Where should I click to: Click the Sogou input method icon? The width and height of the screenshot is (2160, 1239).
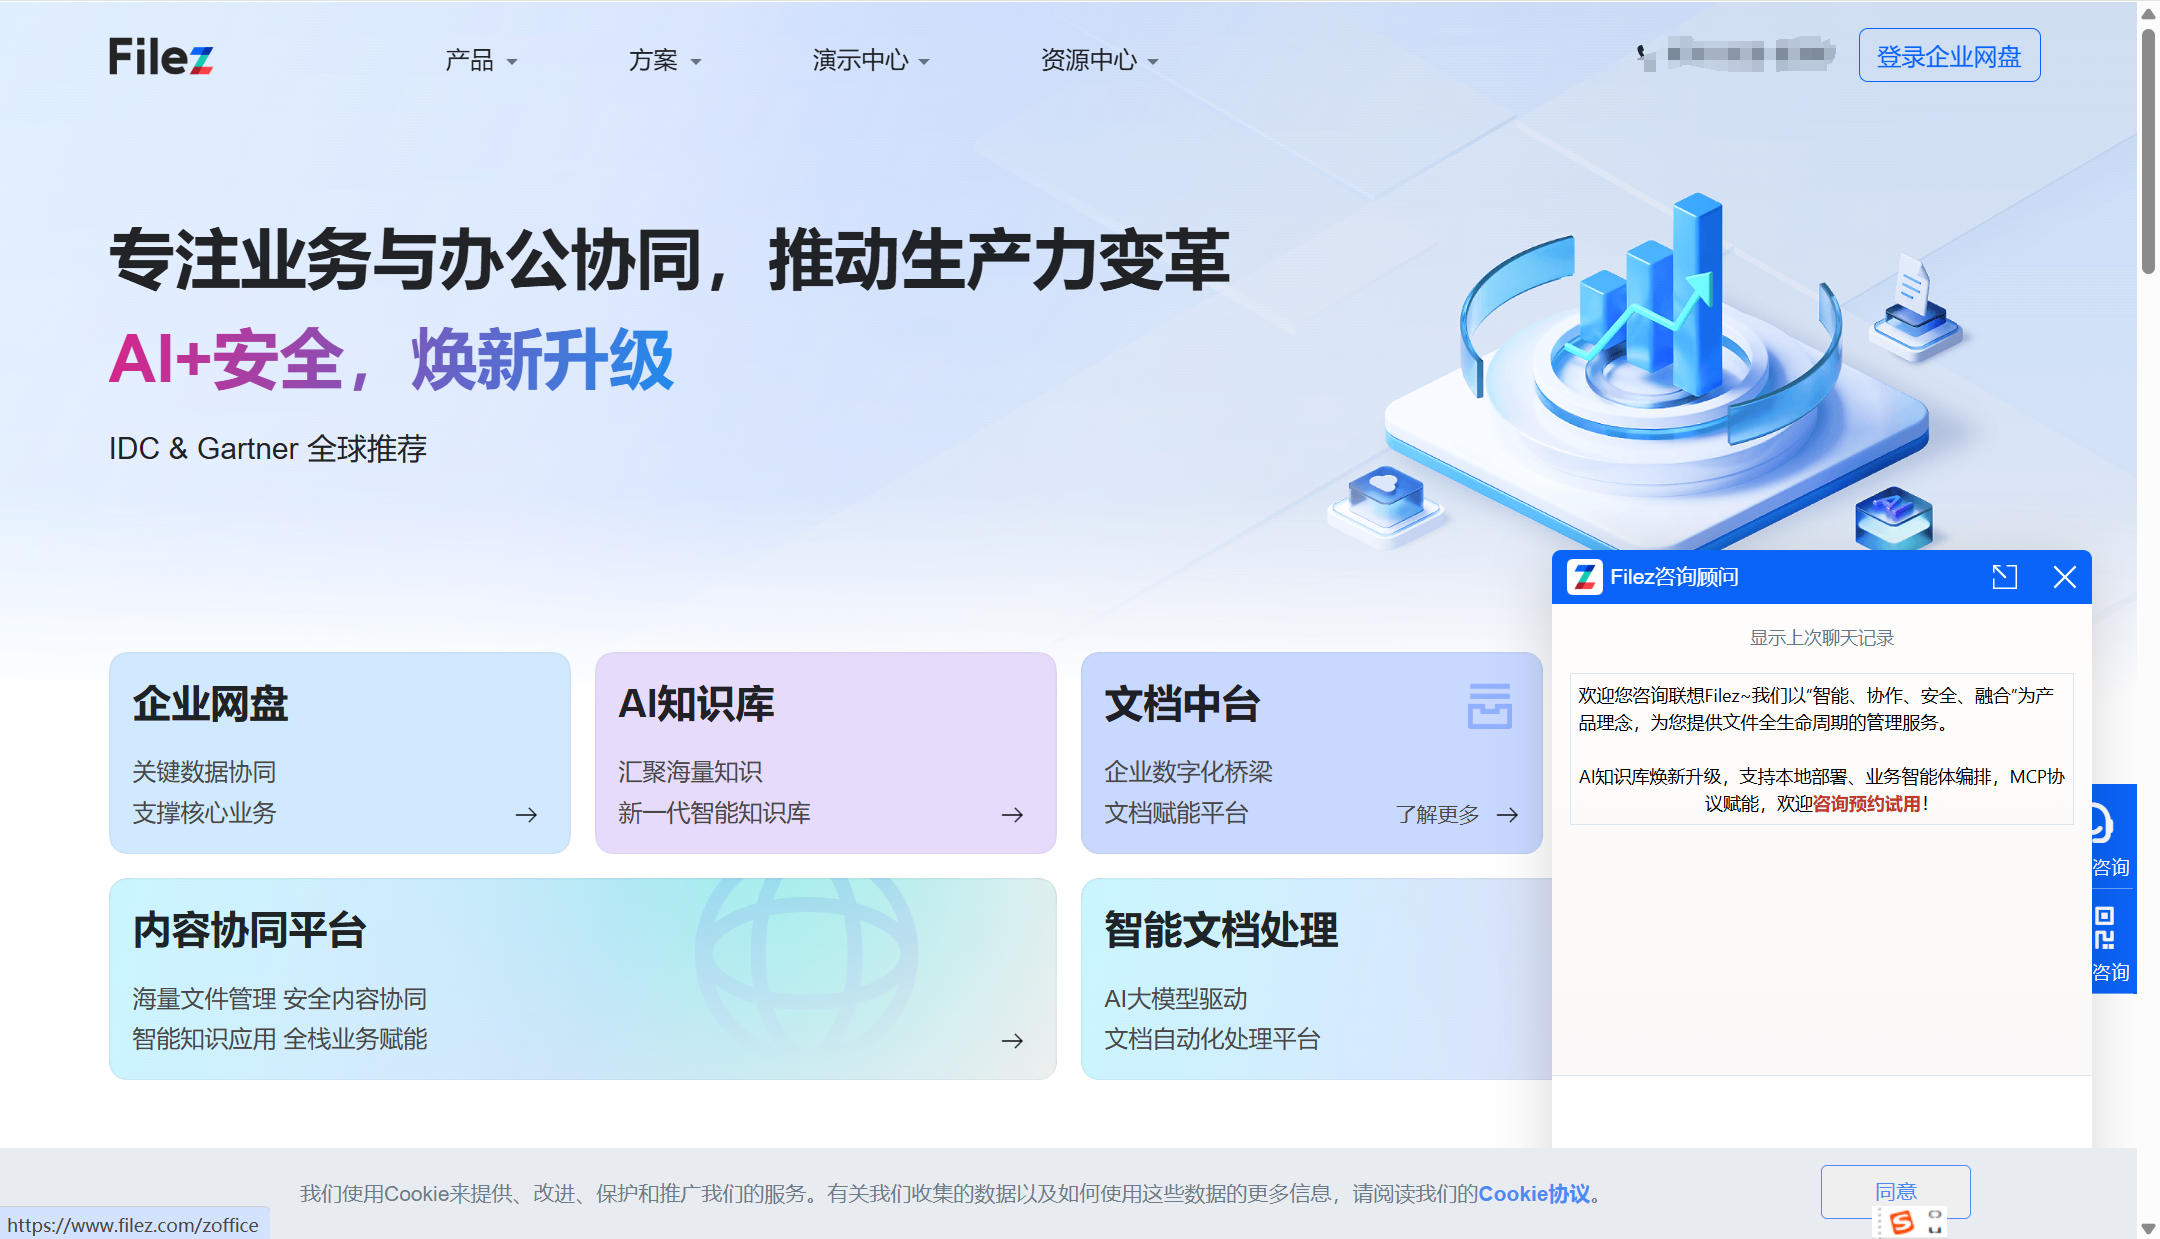(1904, 1222)
